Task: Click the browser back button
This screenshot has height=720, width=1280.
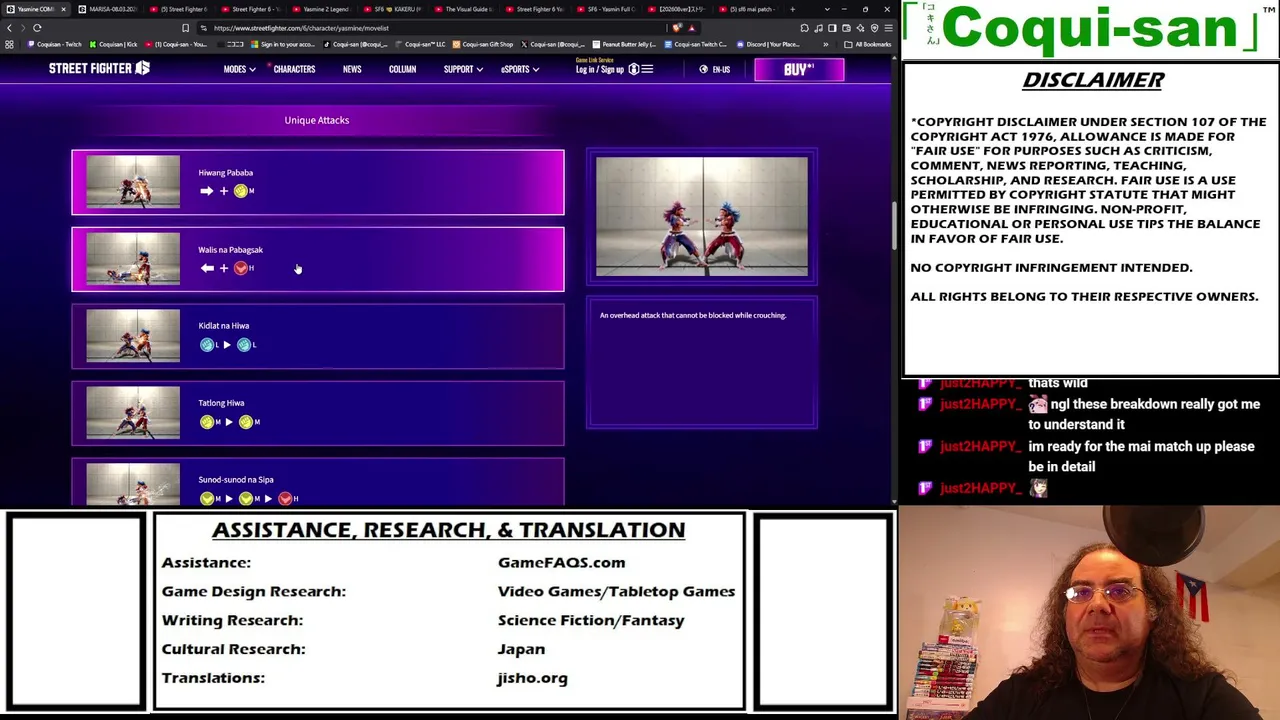Action: [x=9, y=28]
